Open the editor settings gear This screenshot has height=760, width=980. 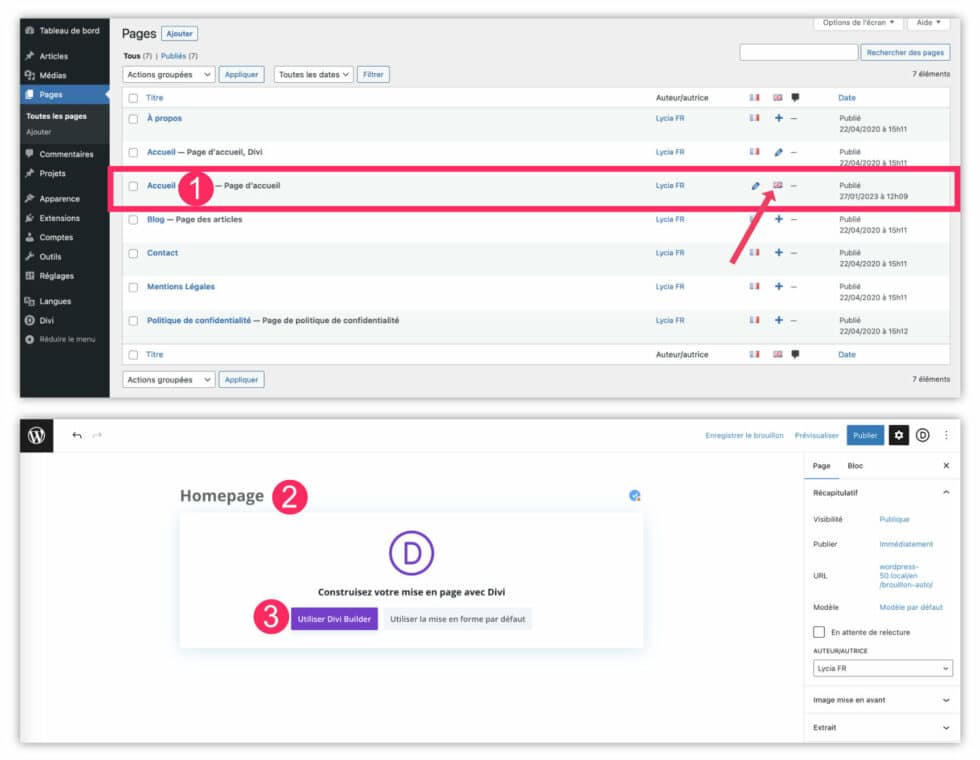coord(899,435)
